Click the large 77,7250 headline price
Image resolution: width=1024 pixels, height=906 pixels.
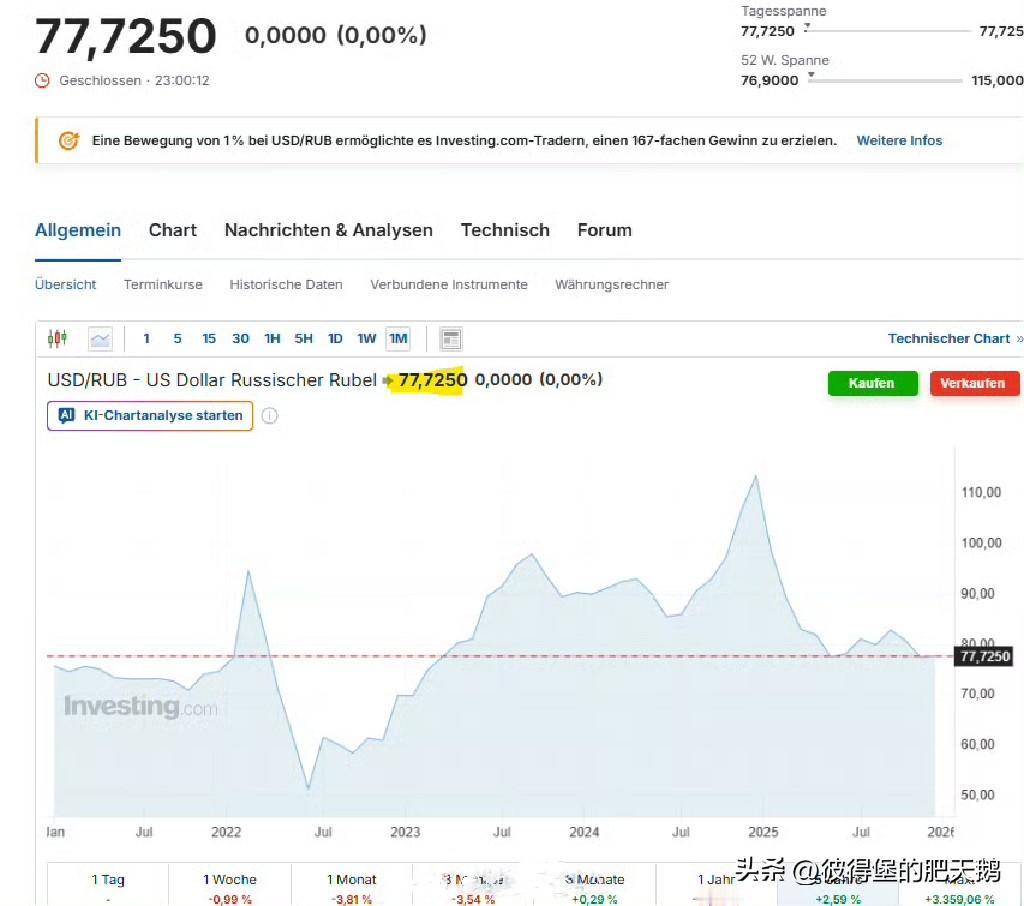click(x=125, y=36)
